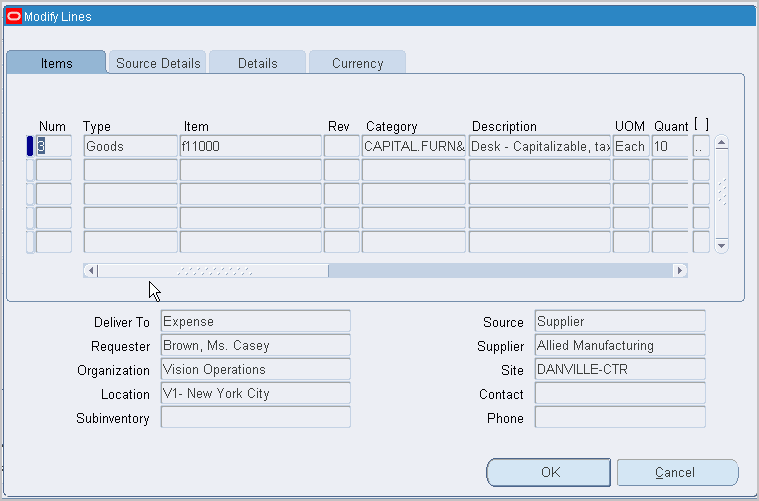Switch to the Source Details tab
The image size is (759, 501).
click(158, 63)
